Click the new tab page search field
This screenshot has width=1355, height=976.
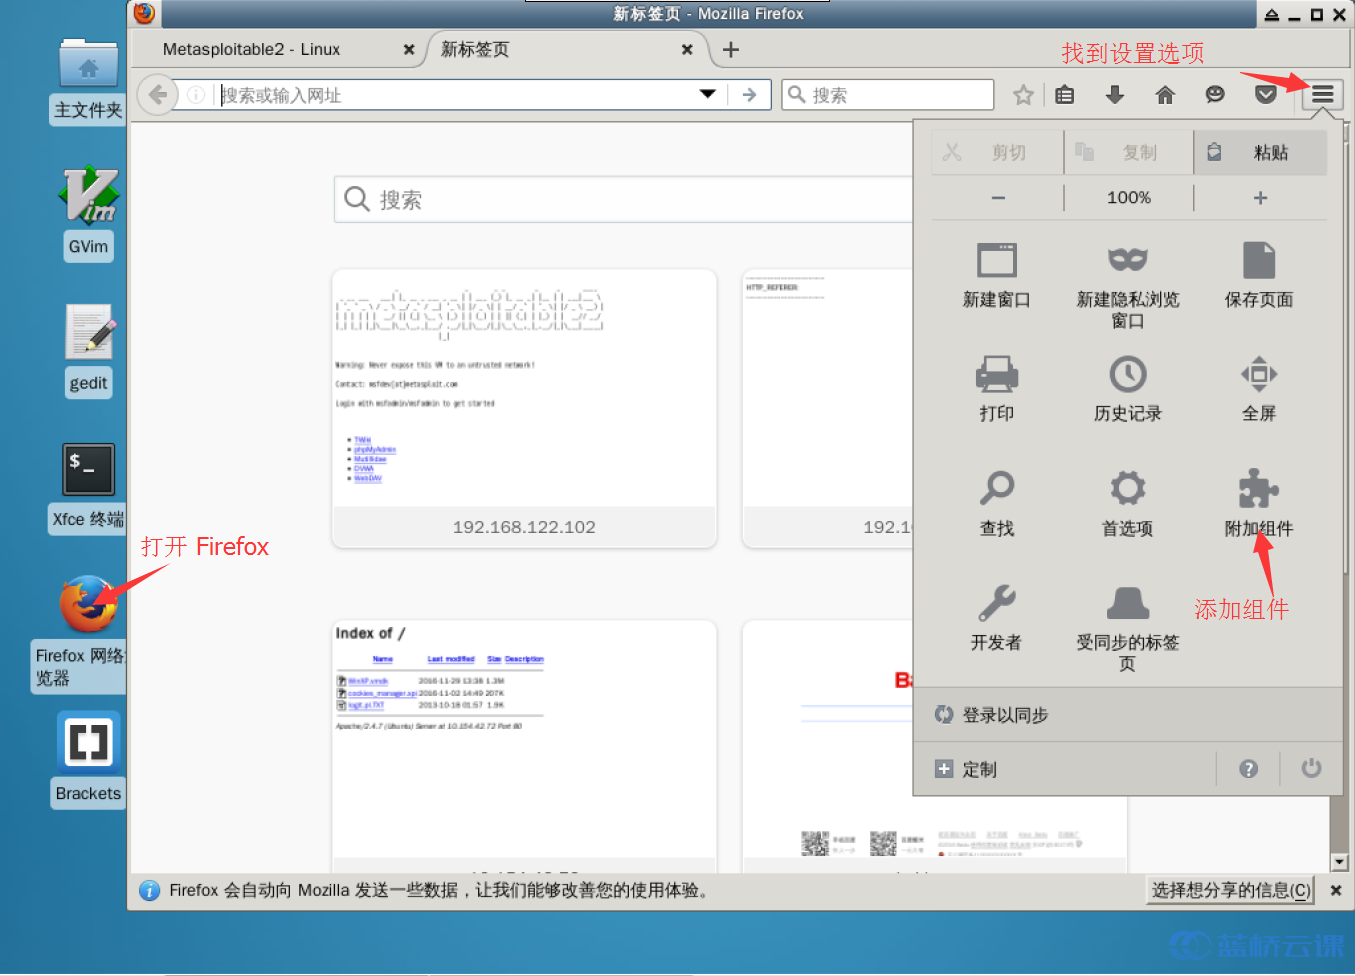(624, 199)
